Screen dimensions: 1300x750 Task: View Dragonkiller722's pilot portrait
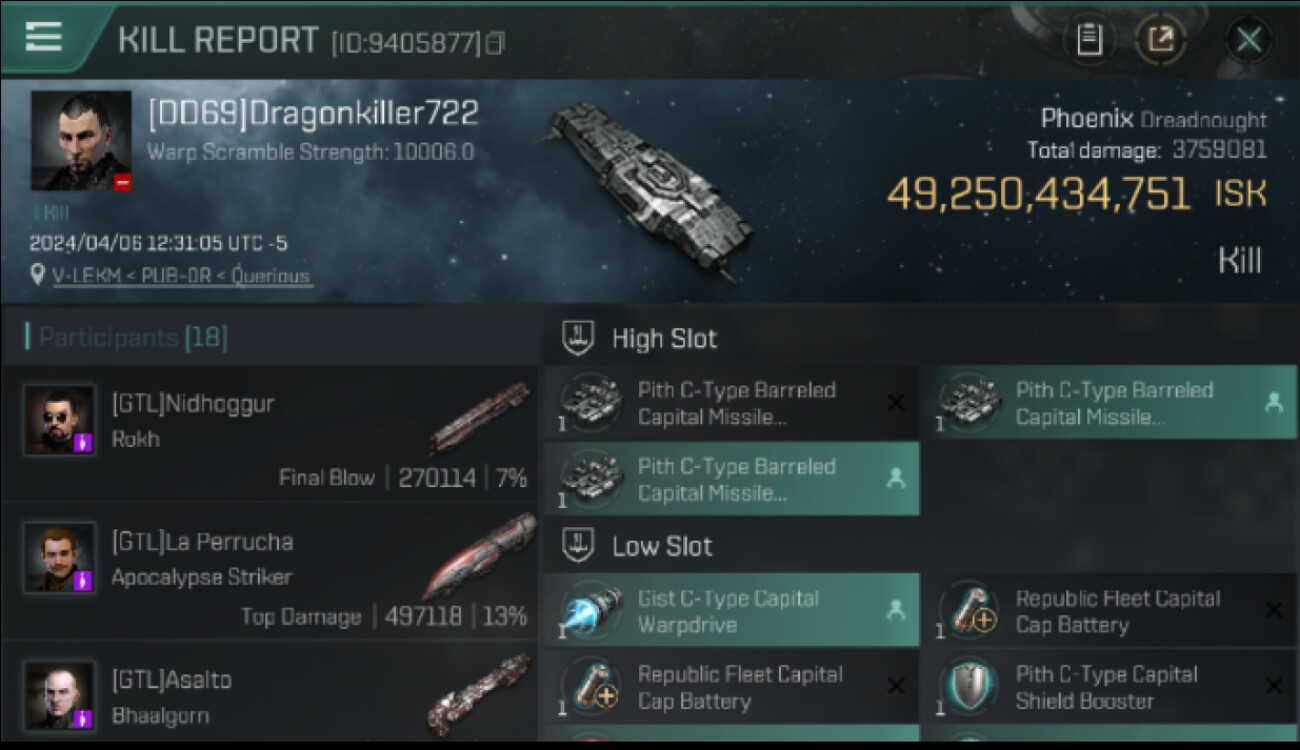81,141
